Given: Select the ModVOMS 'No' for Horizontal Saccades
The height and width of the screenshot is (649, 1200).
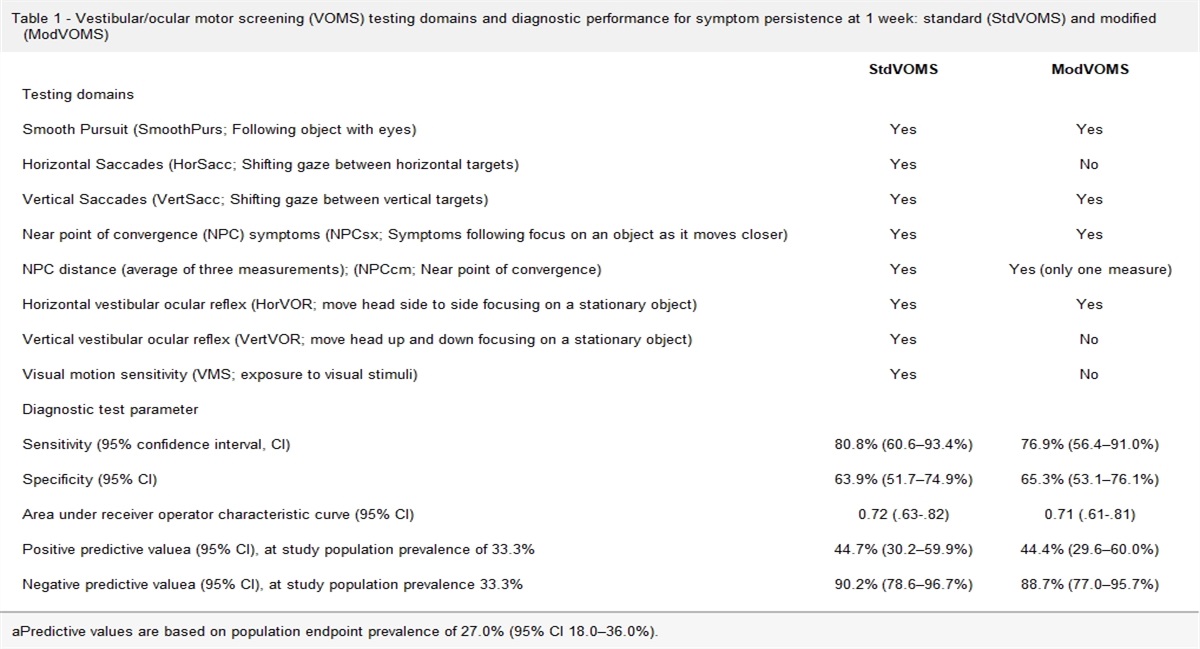Looking at the screenshot, I should tap(1088, 164).
